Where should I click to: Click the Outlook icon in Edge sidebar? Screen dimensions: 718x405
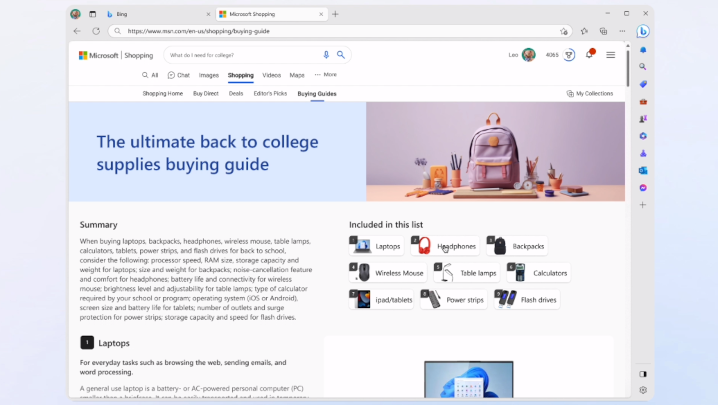(643, 170)
